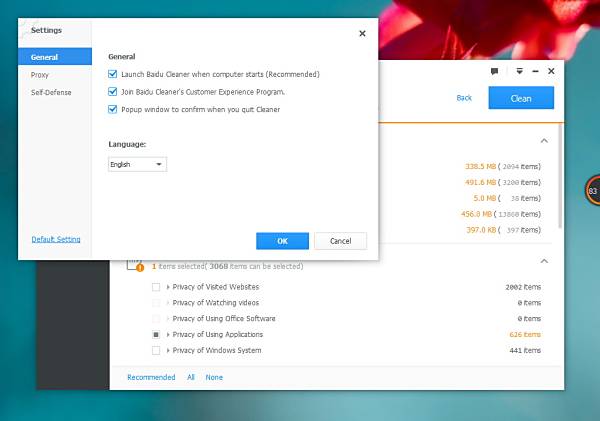Click the 456.0 MB size entry
Screen dimensions: 600x421
click(x=476, y=214)
